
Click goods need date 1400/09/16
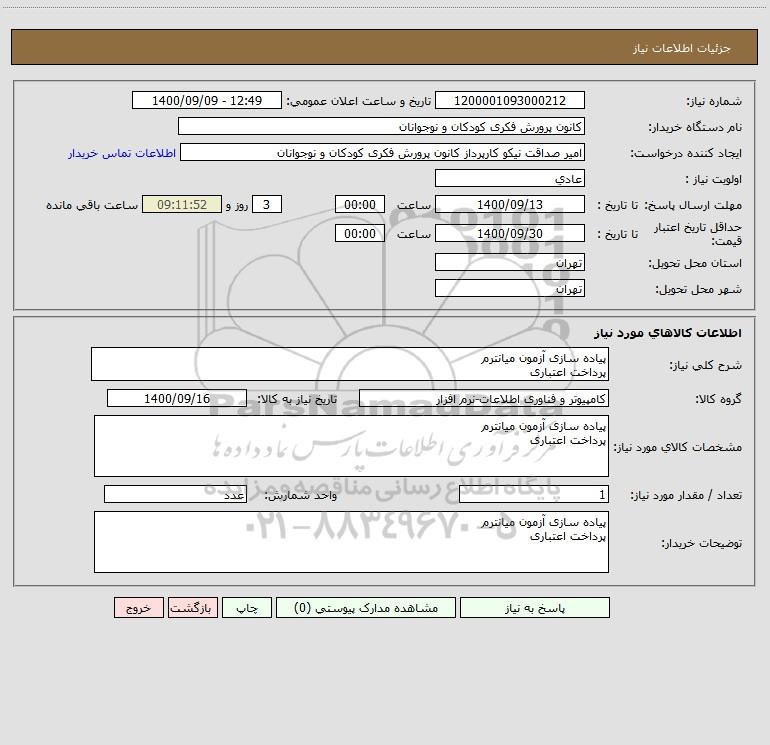click(x=177, y=398)
